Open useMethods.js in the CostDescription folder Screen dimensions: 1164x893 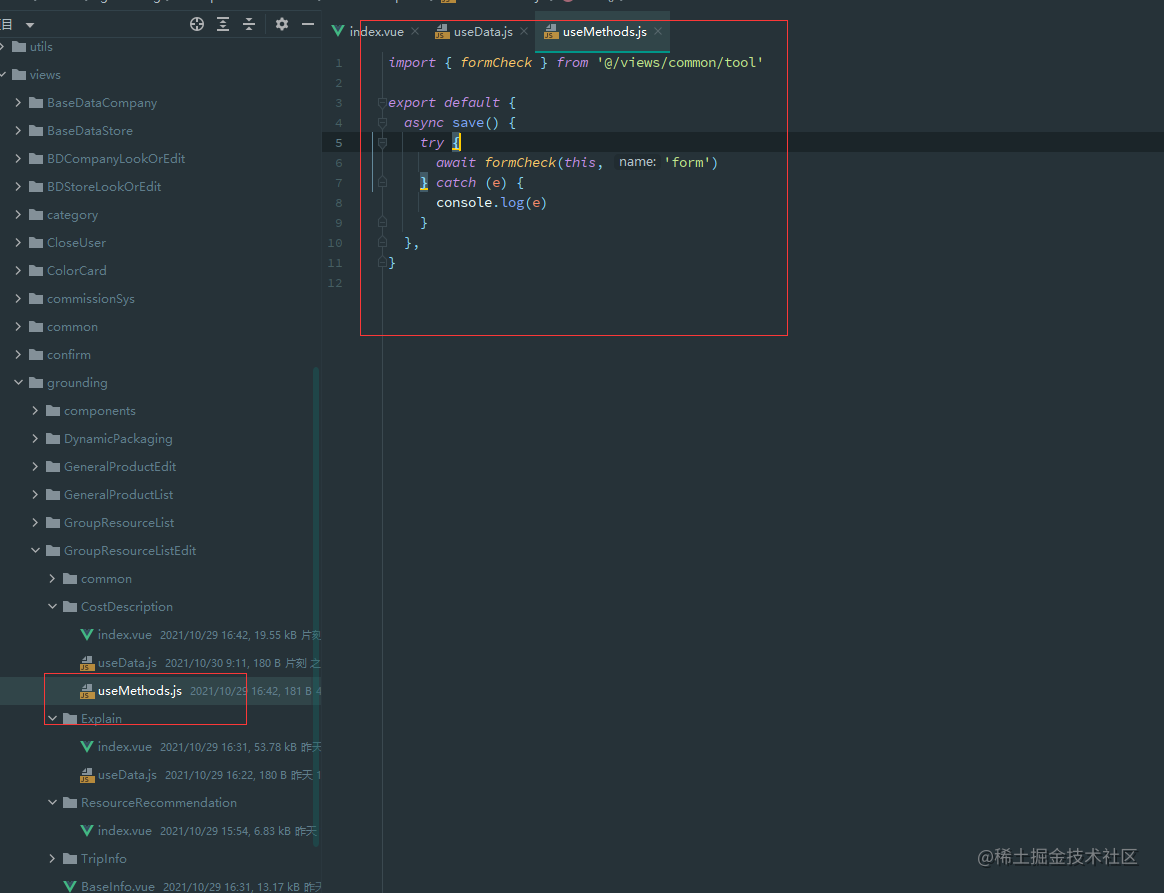[139, 691]
